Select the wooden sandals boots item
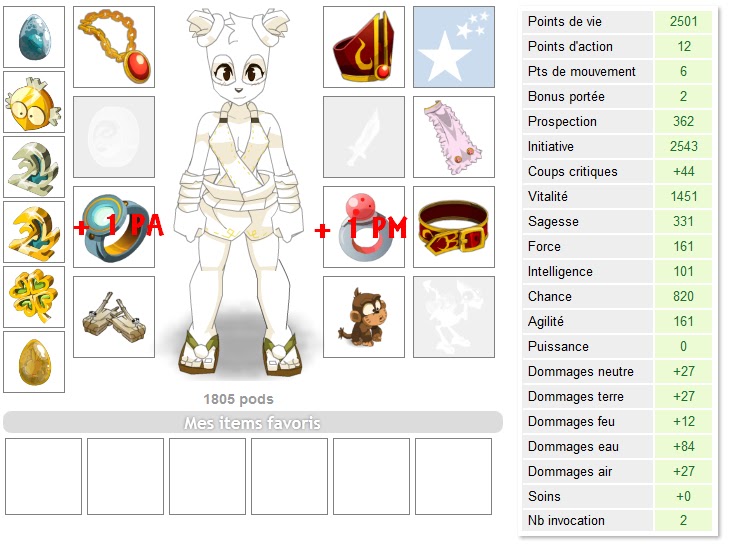The image size is (731, 544). [114, 317]
